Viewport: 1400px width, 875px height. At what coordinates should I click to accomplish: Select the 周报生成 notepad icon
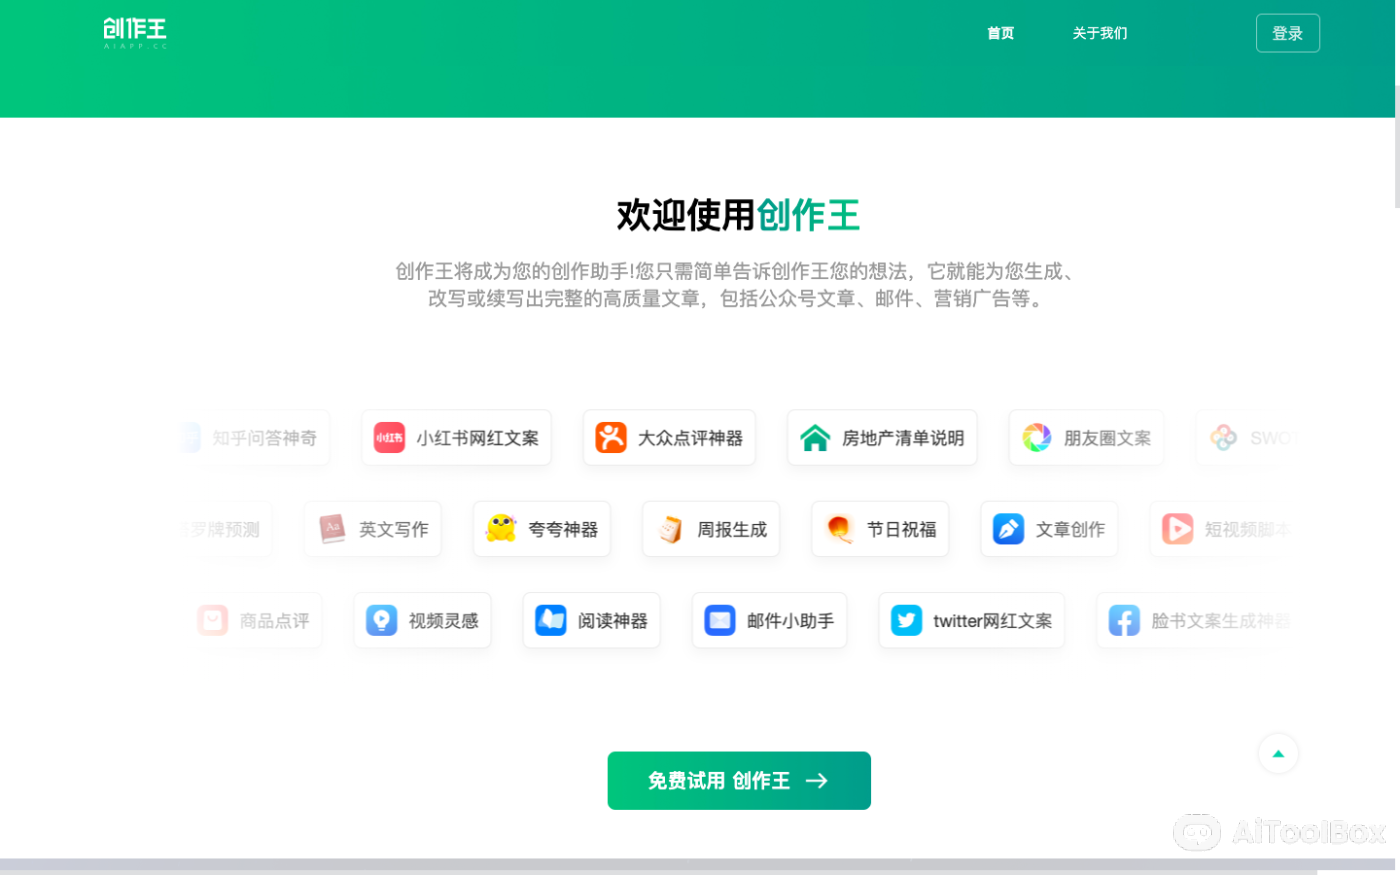(668, 529)
